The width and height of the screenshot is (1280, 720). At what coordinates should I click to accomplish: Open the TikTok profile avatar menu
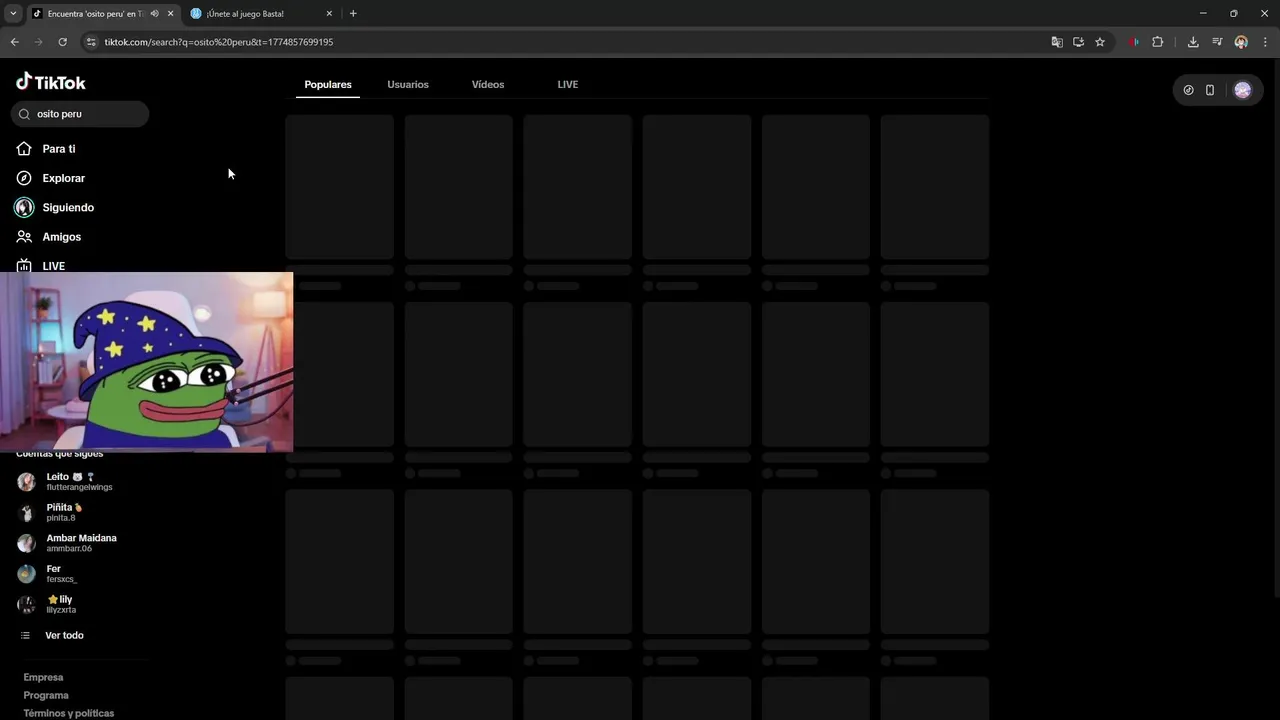click(x=1242, y=90)
